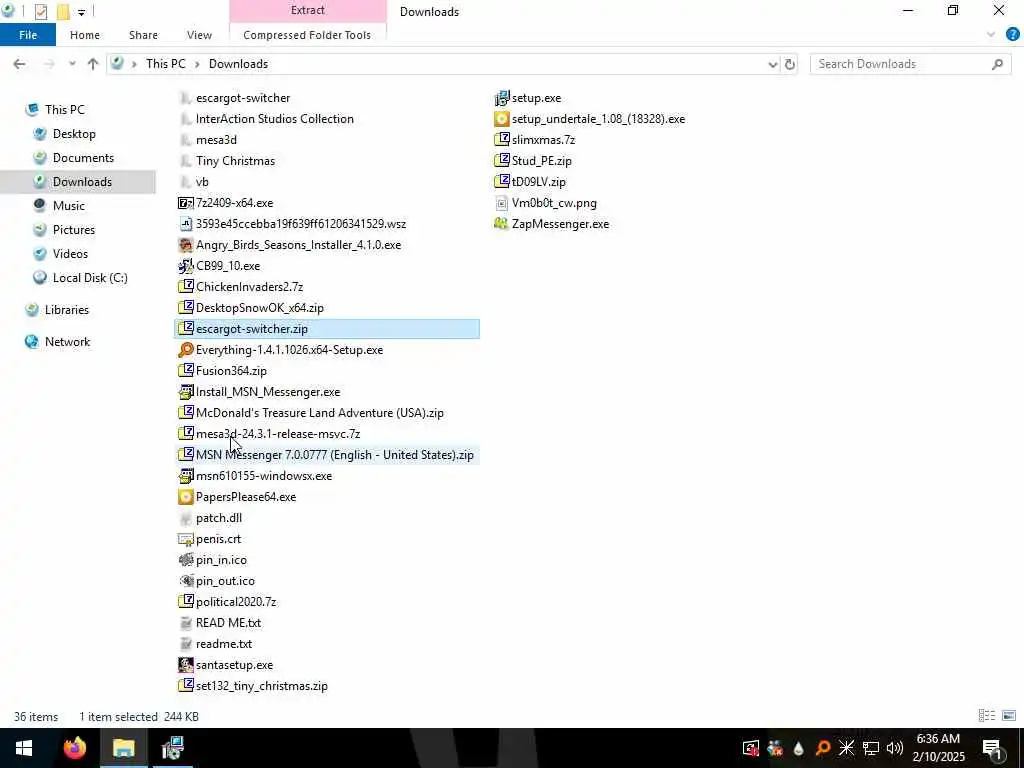Refresh the Downloads folder
1024x768 pixels.
click(x=790, y=64)
